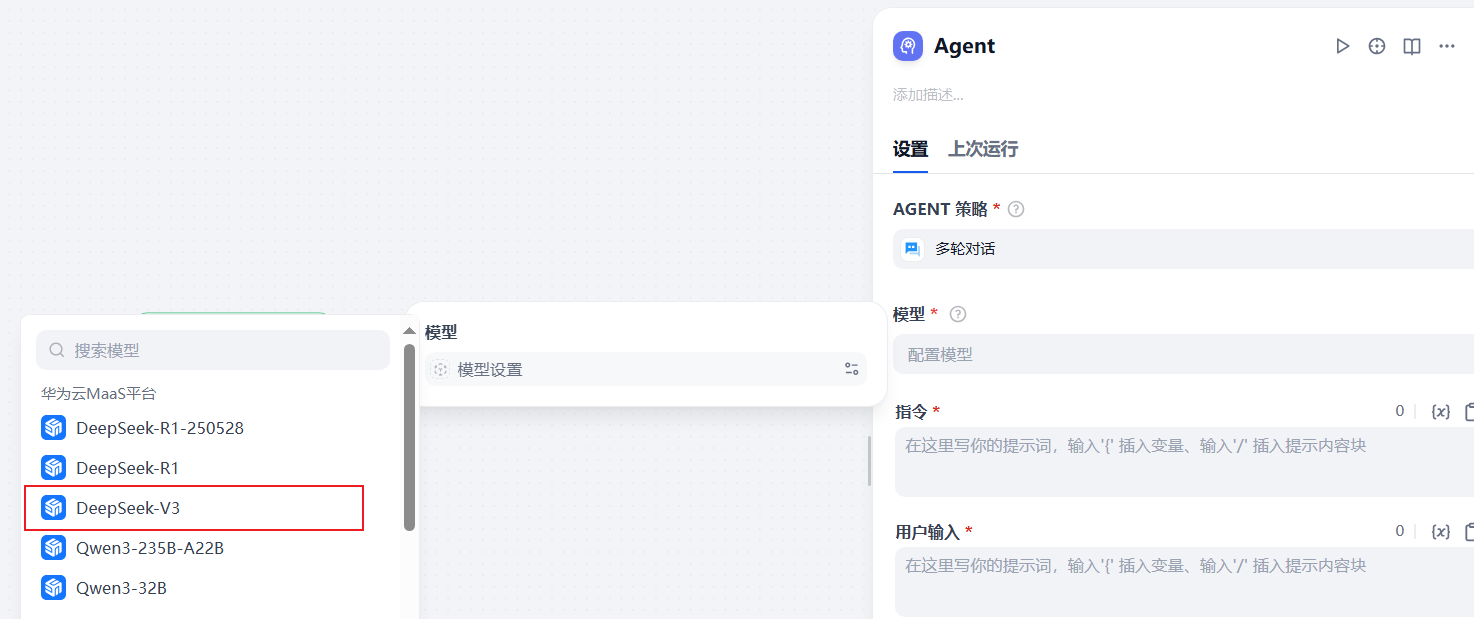Open the three-dots more options menu
This screenshot has height=619, width=1474.
click(x=1447, y=46)
